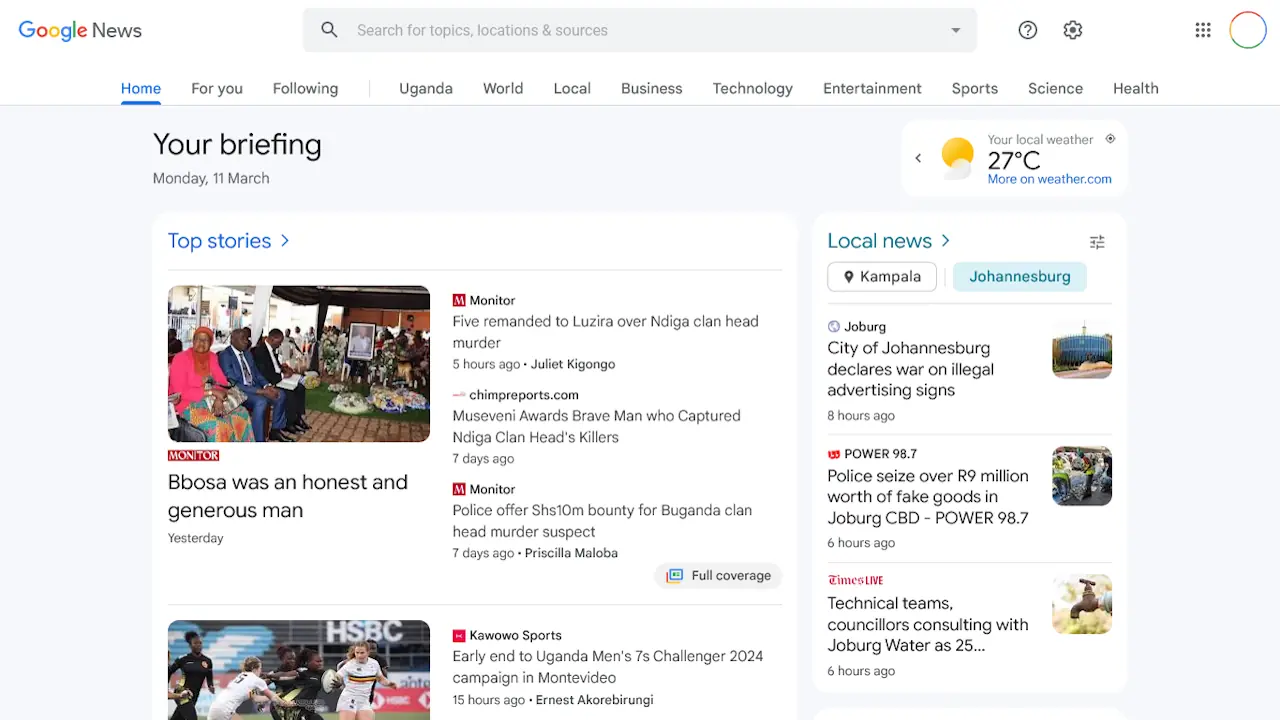
Task: Click the Kawowo Sports source icon
Action: coord(459,635)
